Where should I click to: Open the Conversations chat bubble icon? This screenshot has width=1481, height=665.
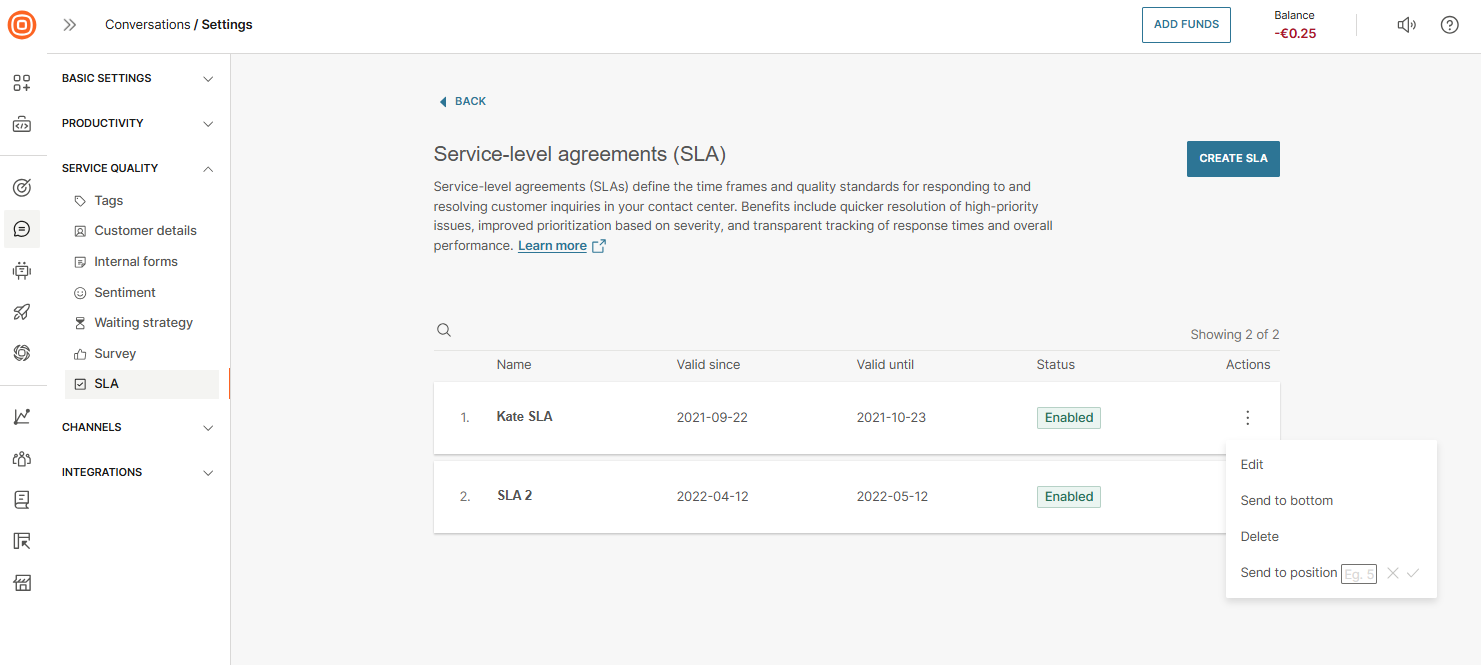coord(22,229)
